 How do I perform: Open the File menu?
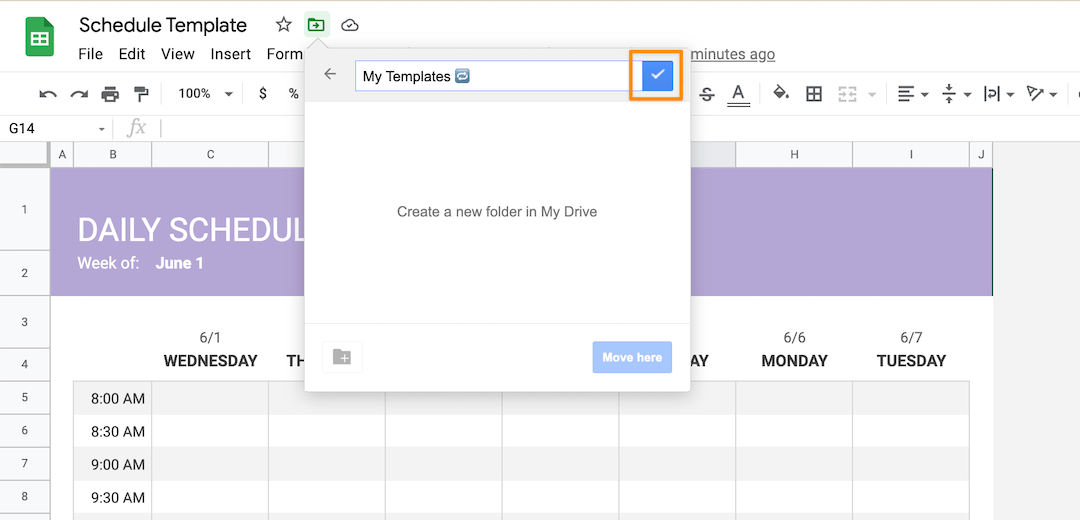[x=90, y=54]
